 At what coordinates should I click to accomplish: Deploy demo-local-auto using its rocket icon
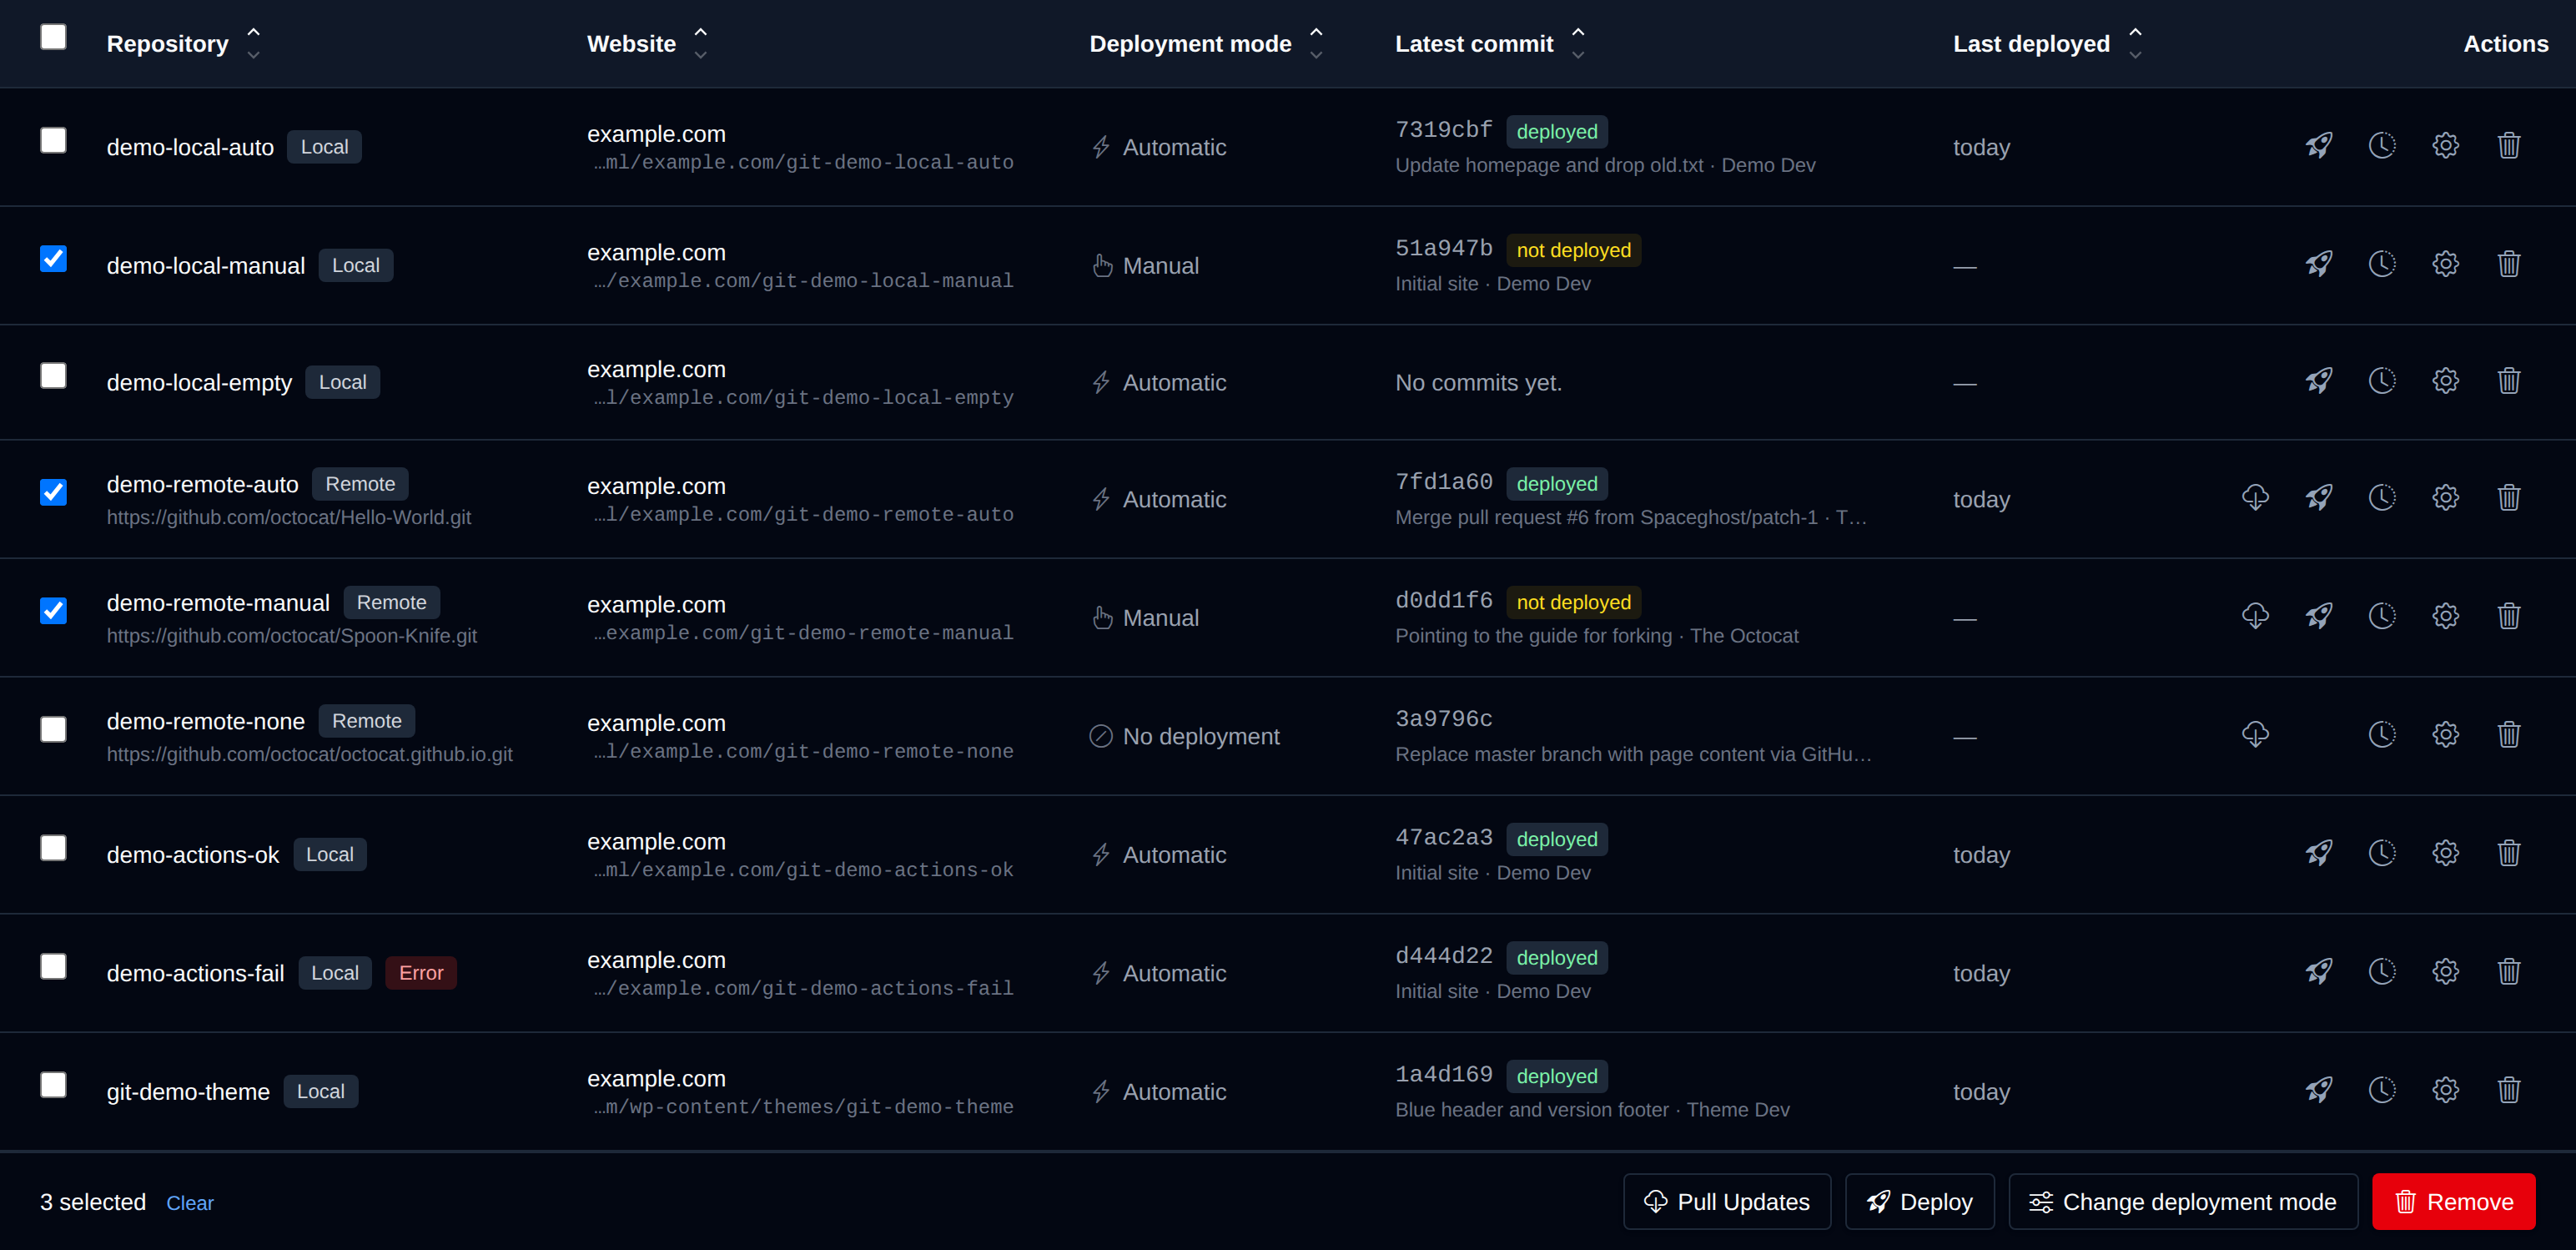coord(2319,146)
